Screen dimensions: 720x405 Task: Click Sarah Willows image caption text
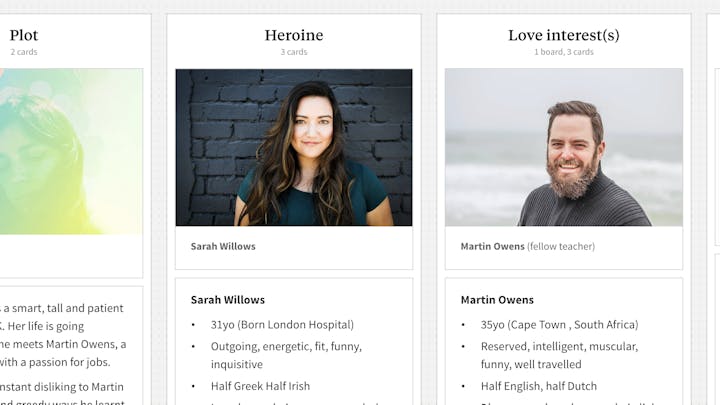pyautogui.click(x=223, y=247)
